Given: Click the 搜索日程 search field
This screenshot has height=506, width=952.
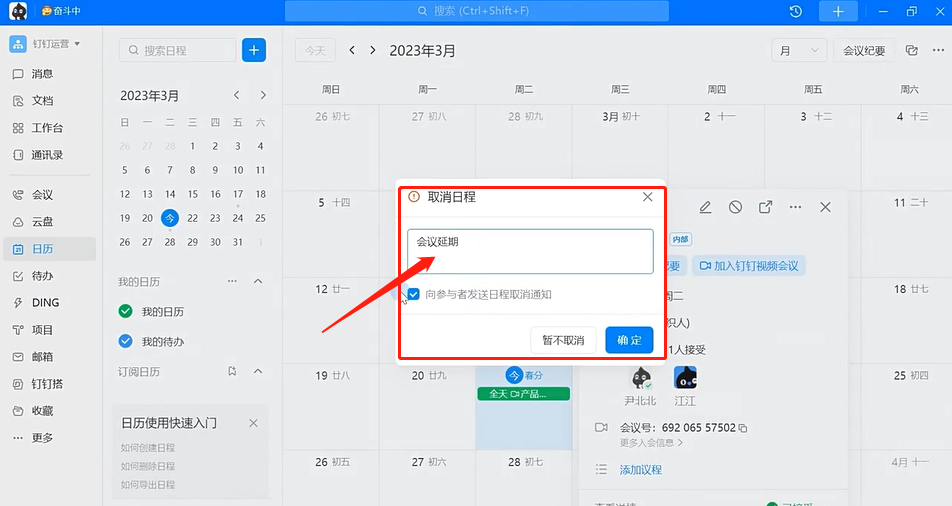Looking at the screenshot, I should point(177,50).
